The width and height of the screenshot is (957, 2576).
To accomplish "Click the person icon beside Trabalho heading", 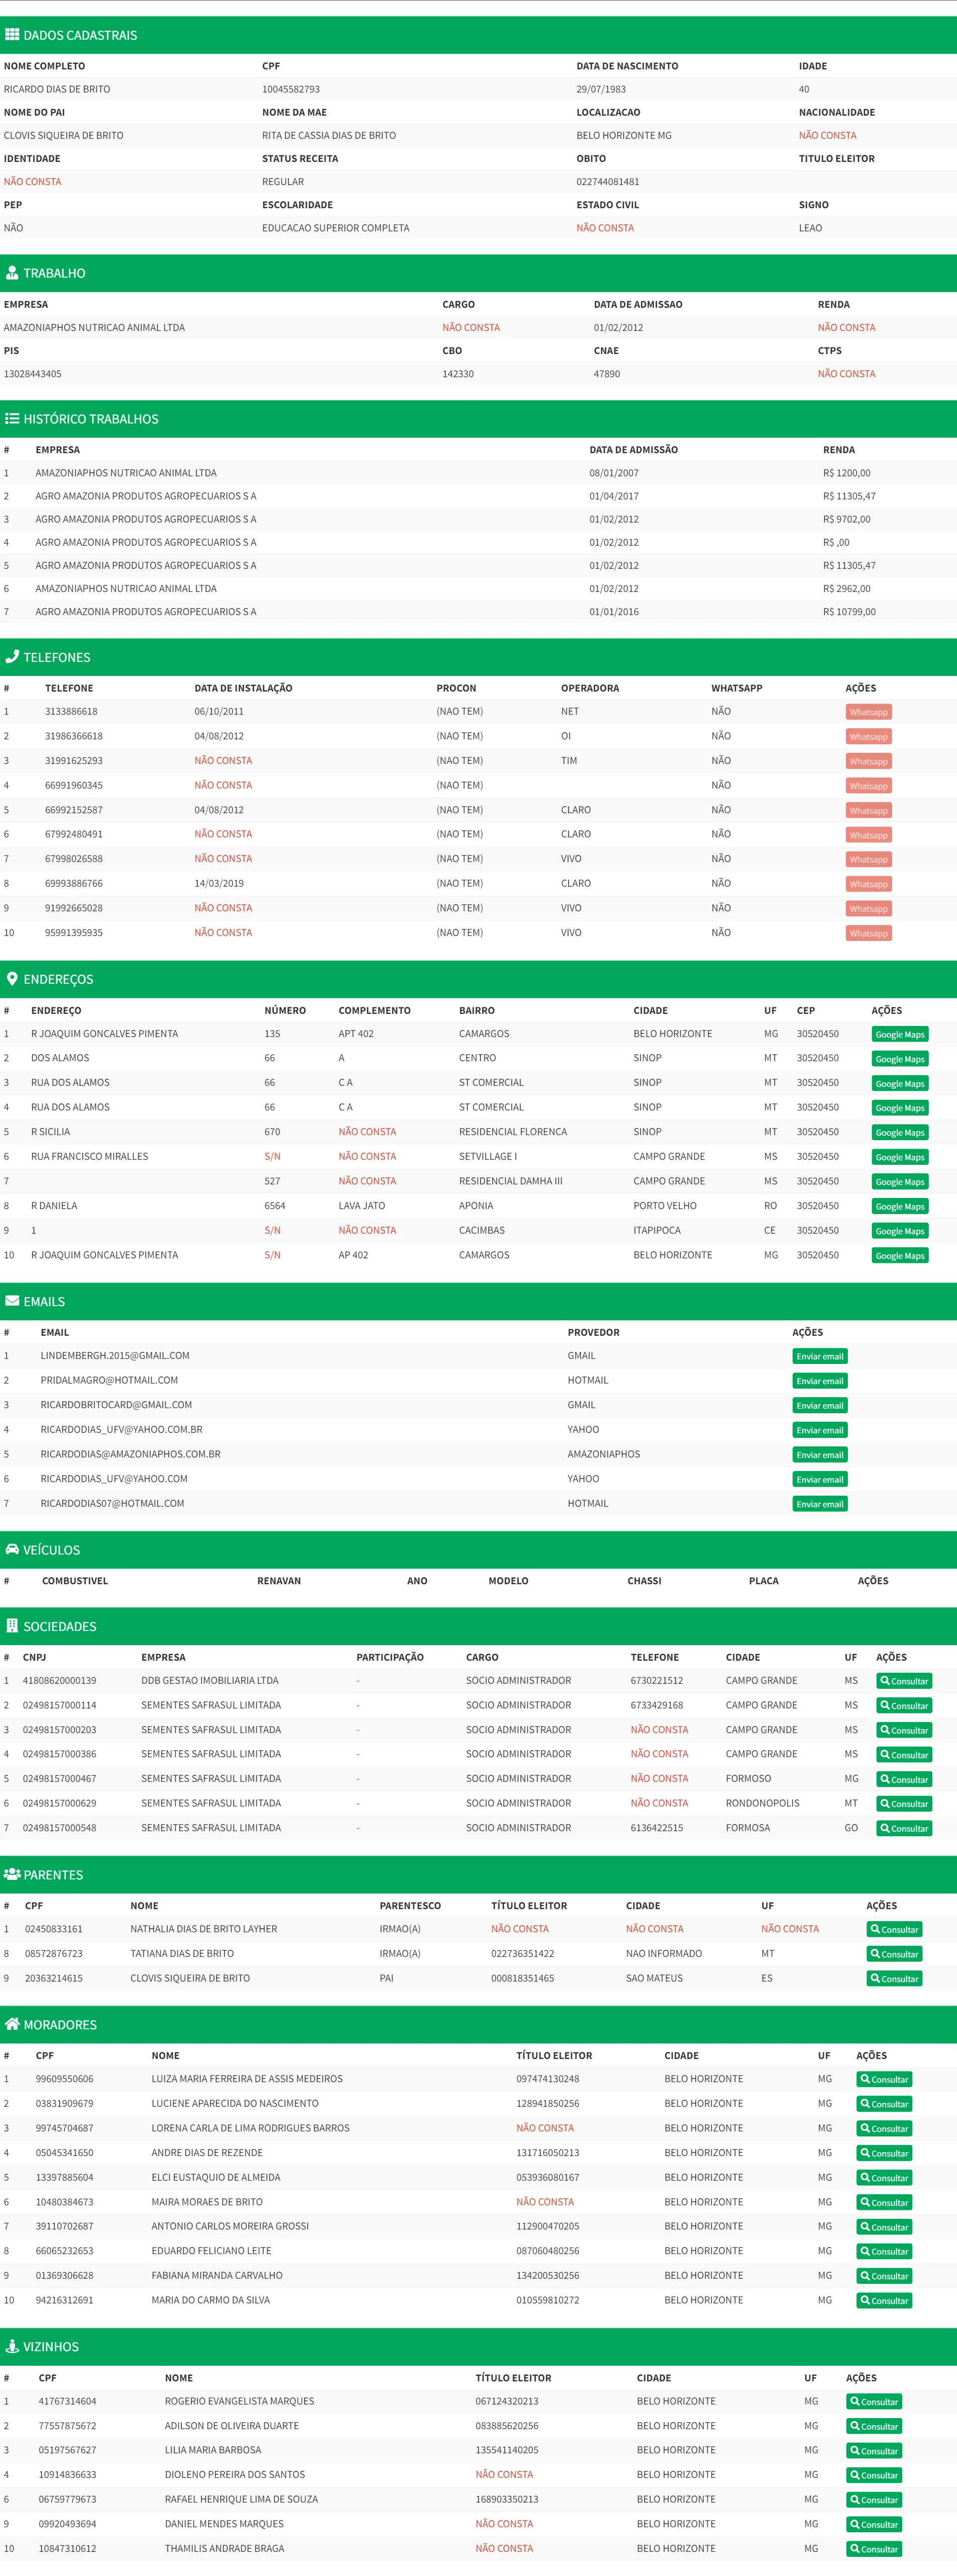I will pos(12,273).
